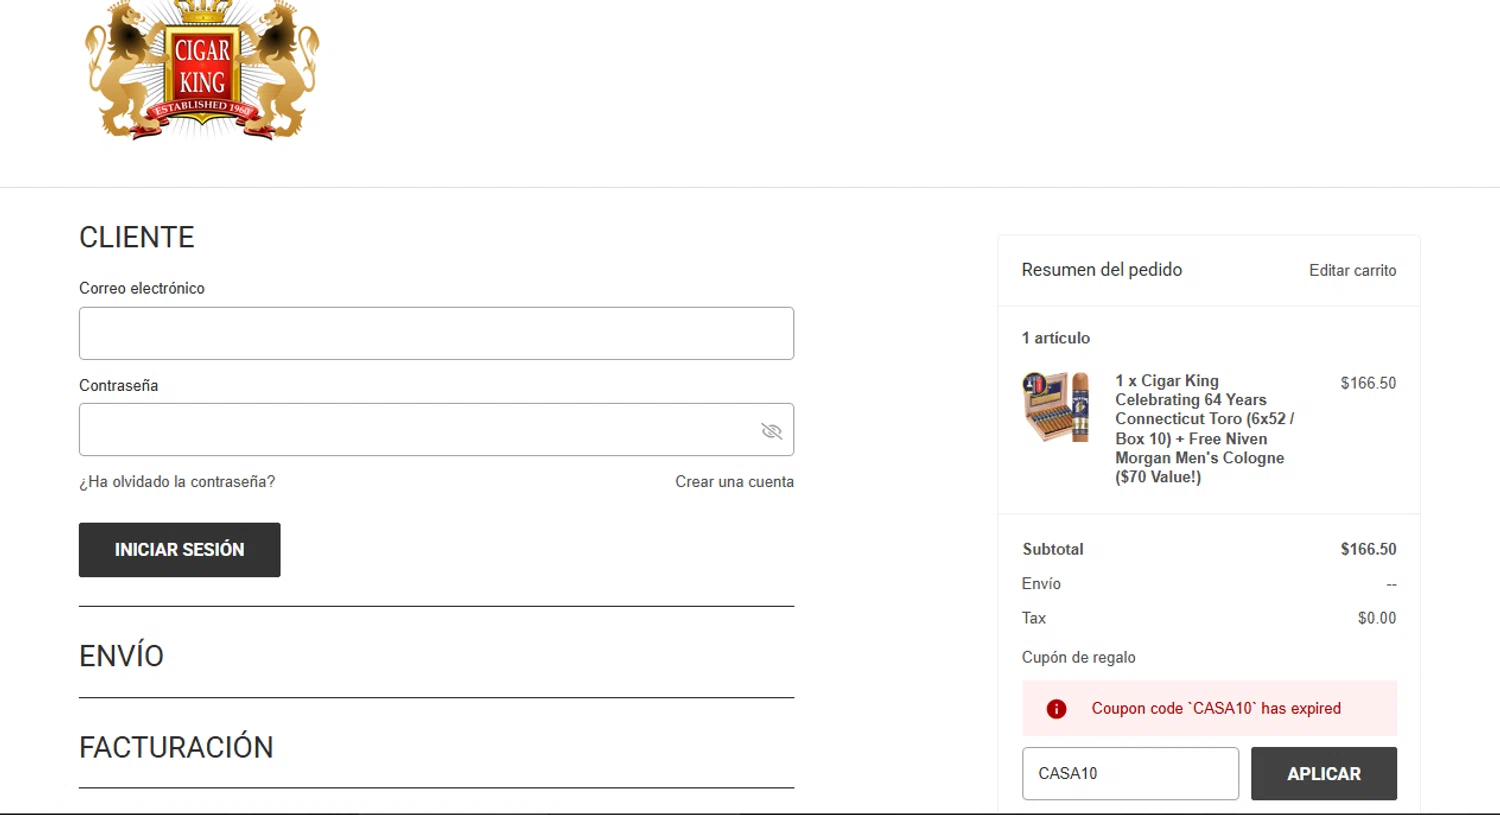Click the red error icon in coupon alert
The height and width of the screenshot is (815, 1500).
(1056, 709)
